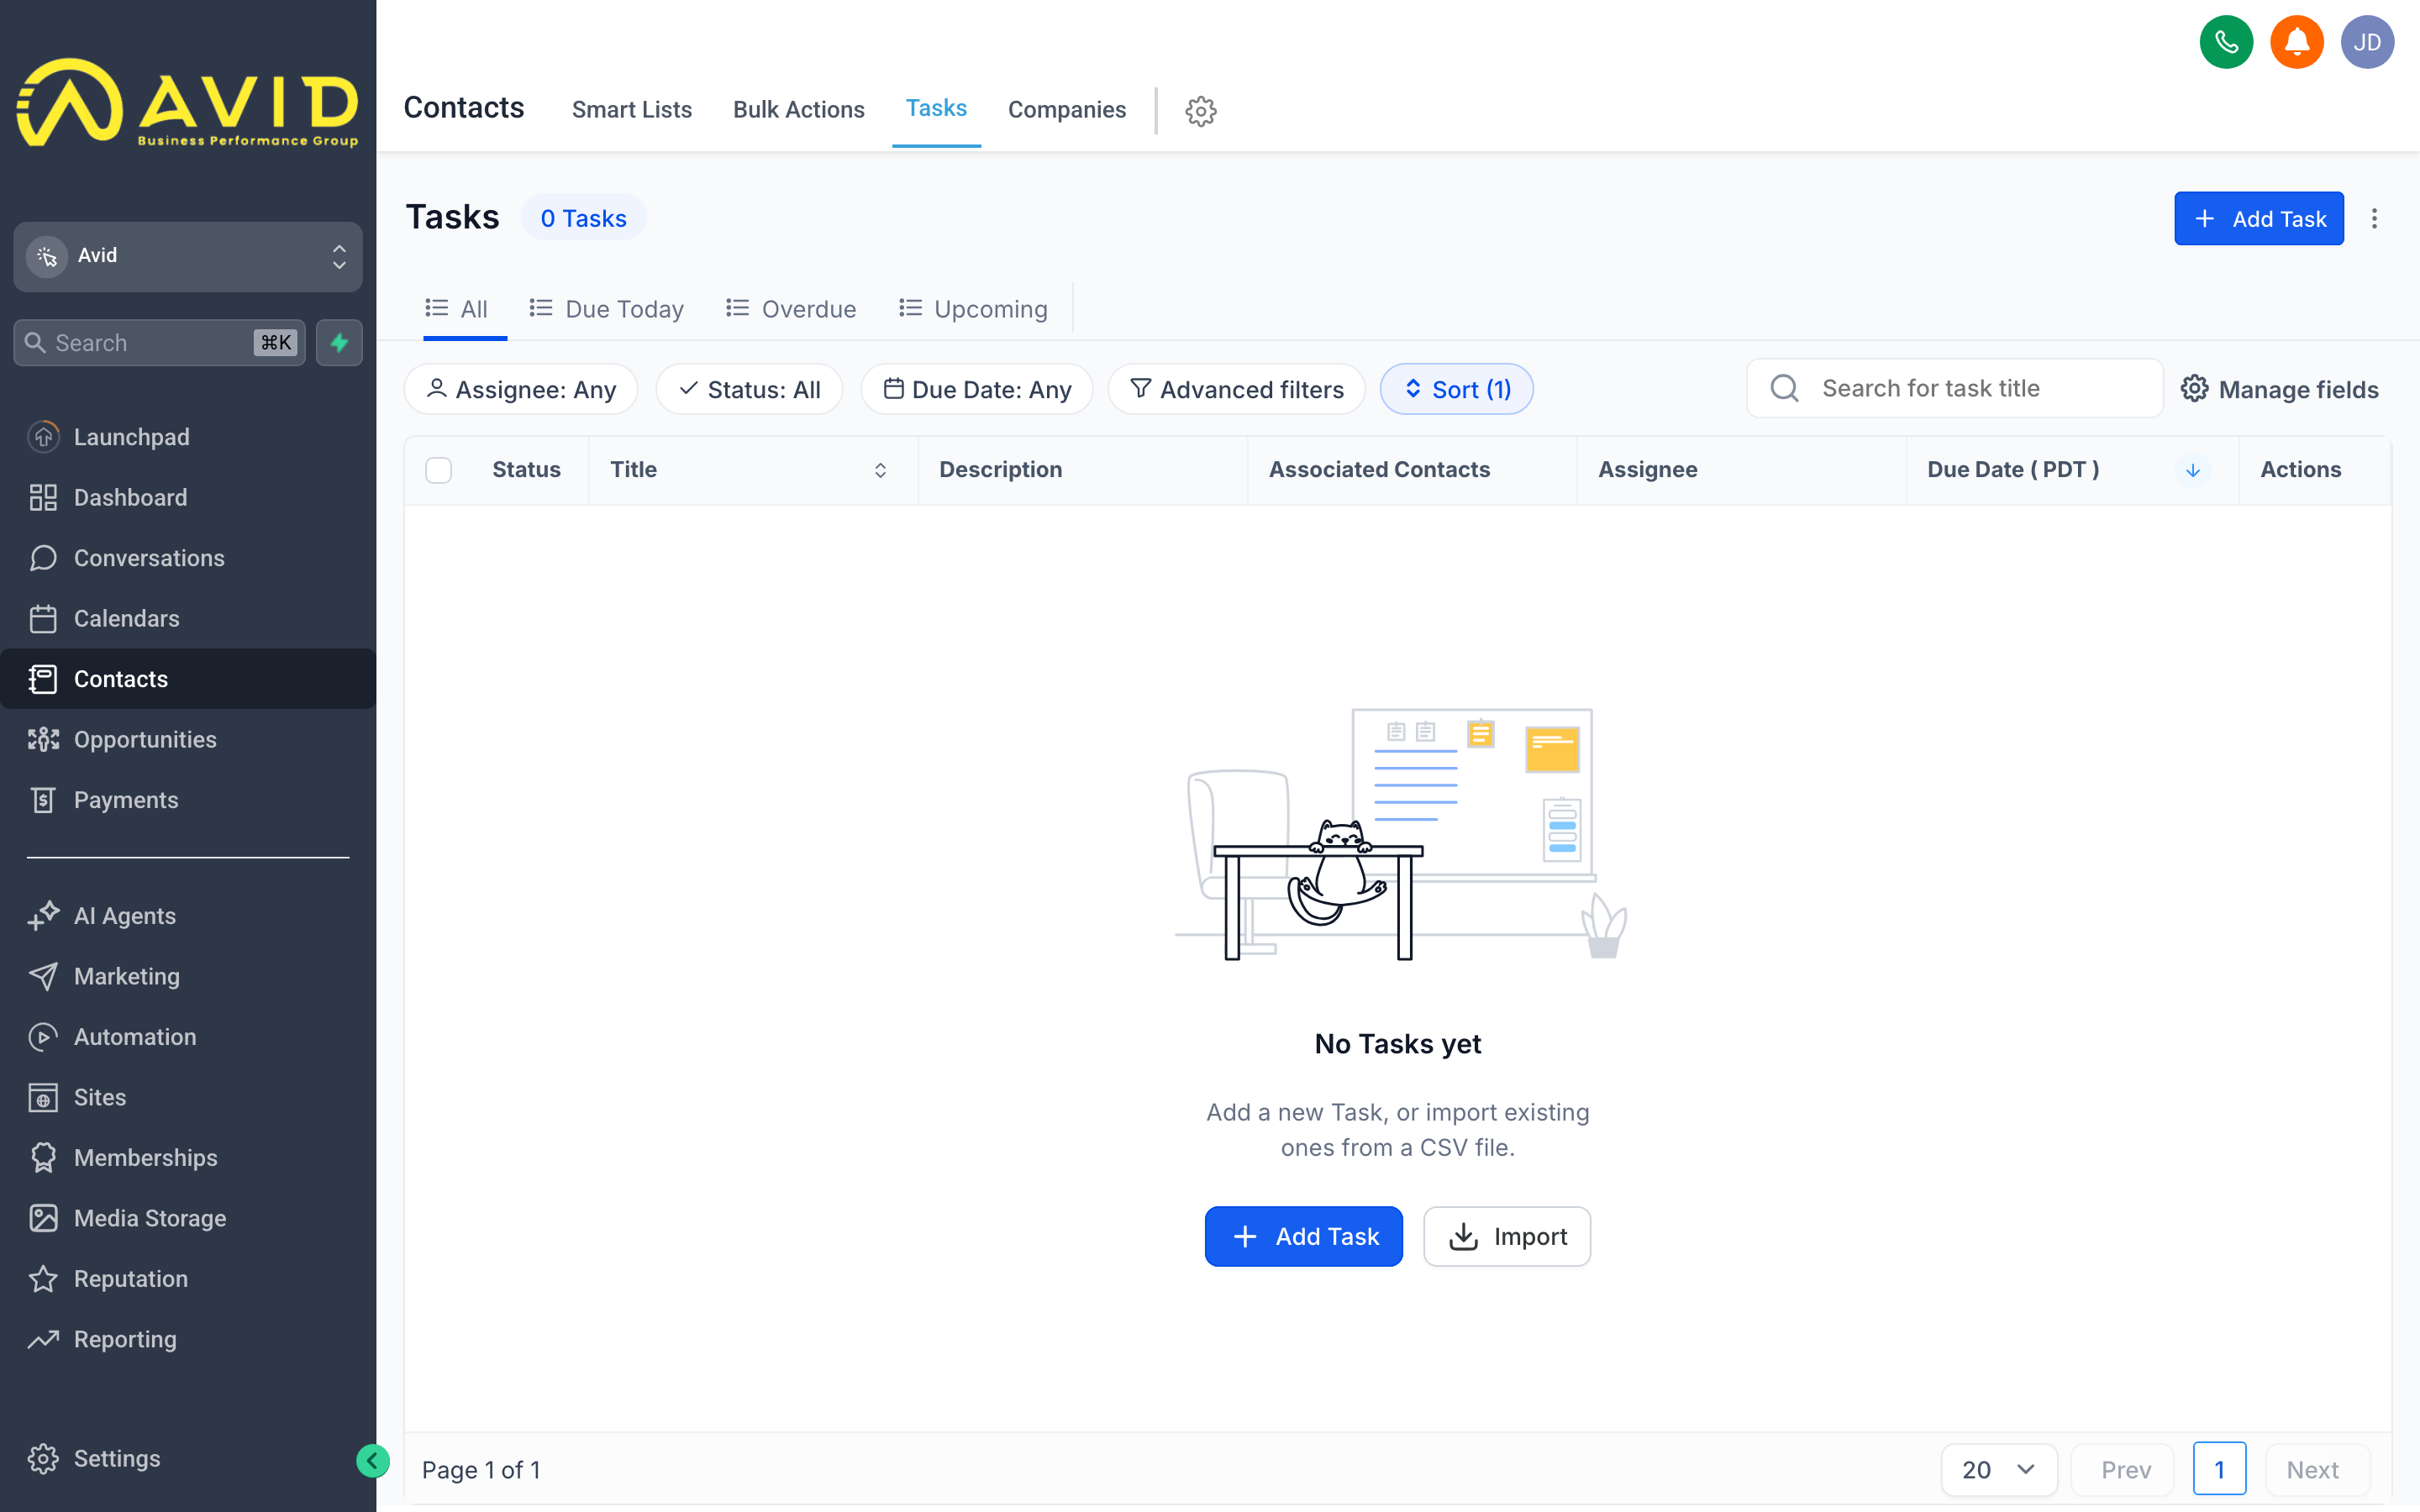Collapse sidebar with green arrow button
The image size is (2420, 1512).
tap(372, 1461)
